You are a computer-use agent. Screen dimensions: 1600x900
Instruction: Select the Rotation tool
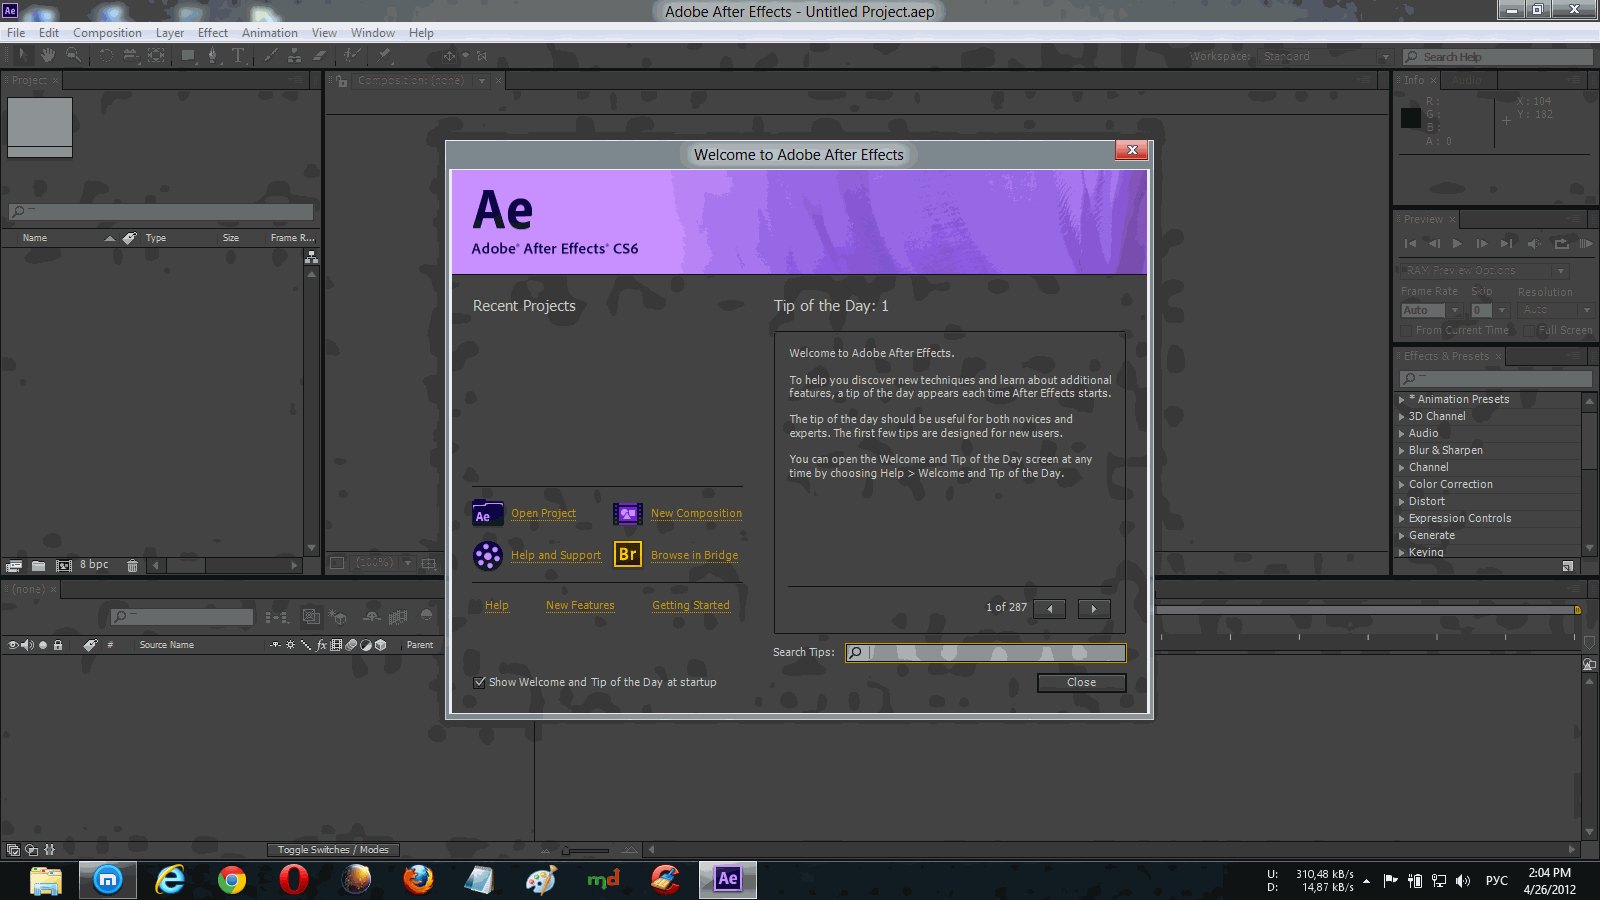tap(105, 56)
